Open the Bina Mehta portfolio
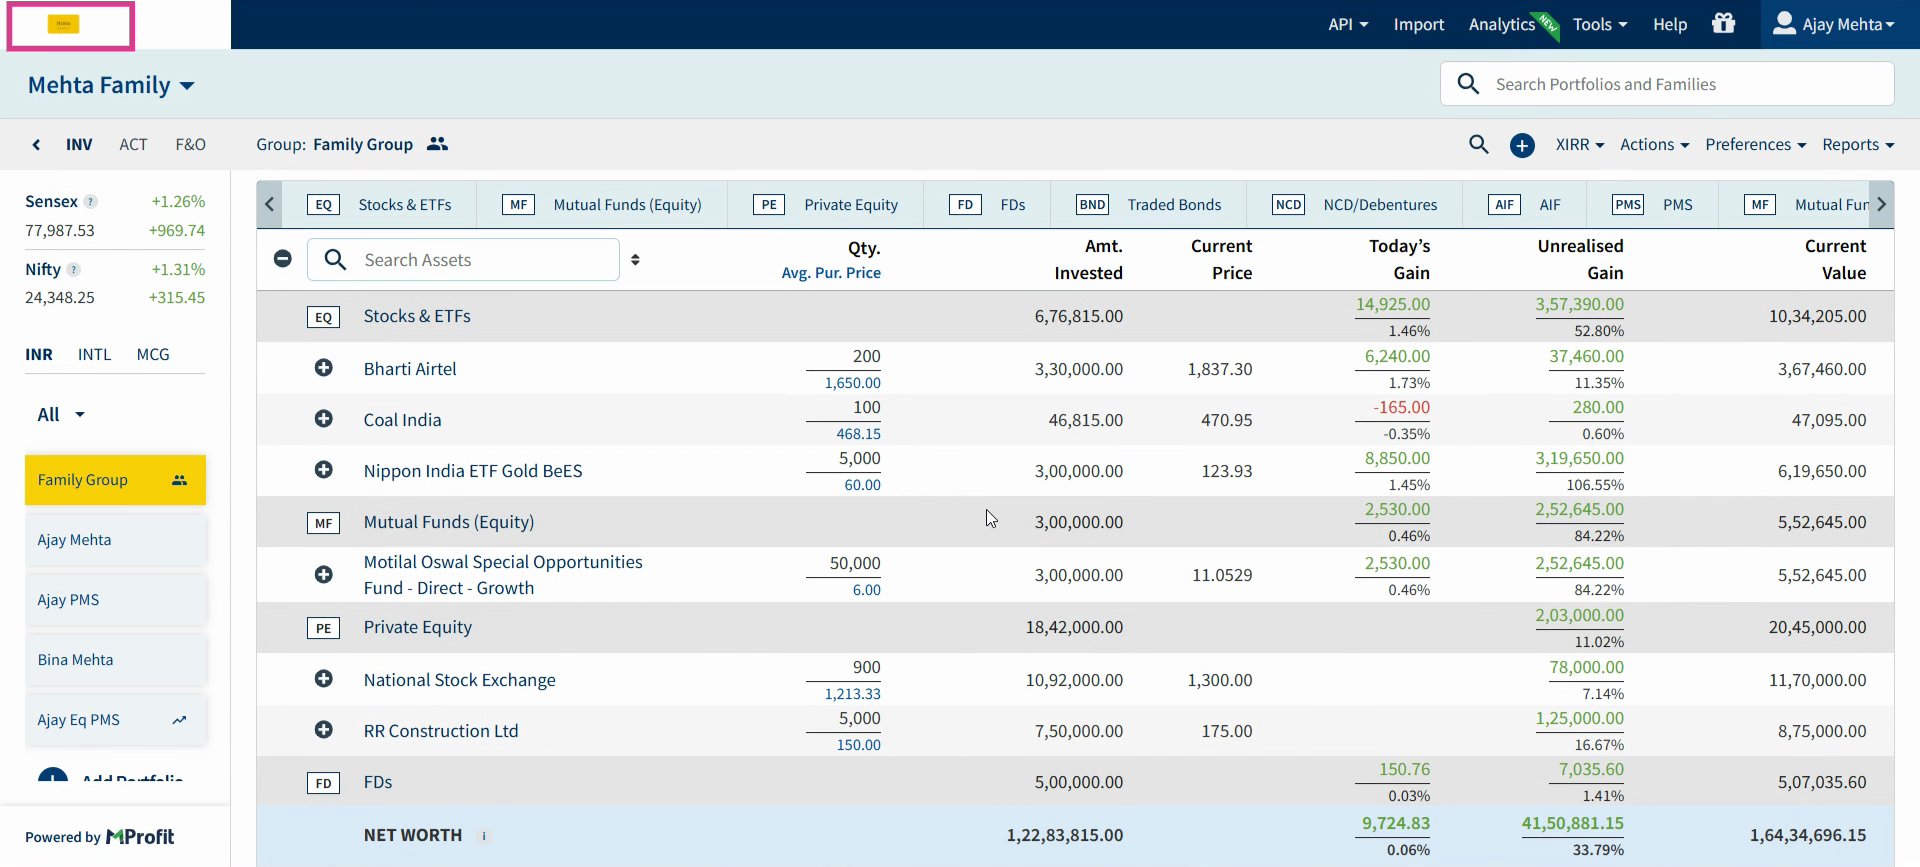The width and height of the screenshot is (1920, 867). point(116,660)
